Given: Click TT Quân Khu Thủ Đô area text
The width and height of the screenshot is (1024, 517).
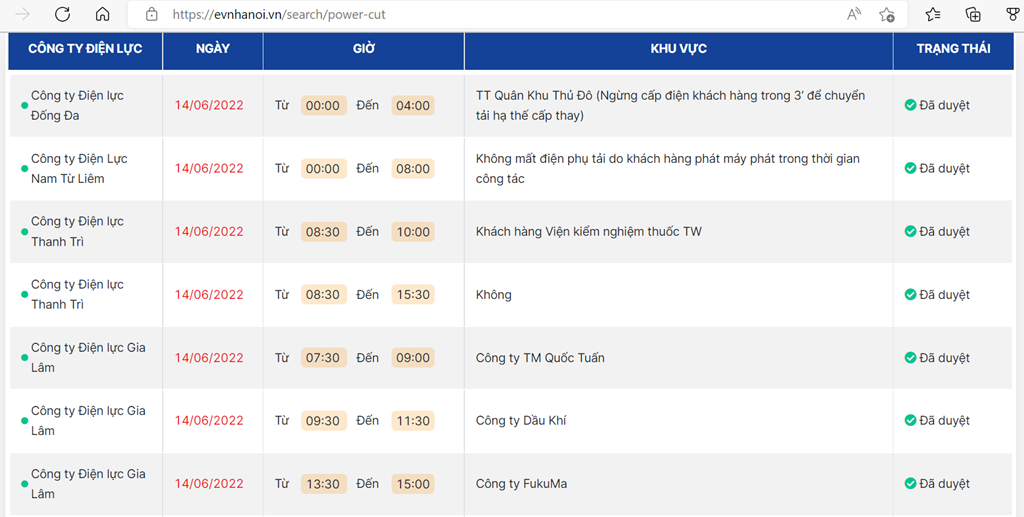Looking at the screenshot, I should (671, 106).
